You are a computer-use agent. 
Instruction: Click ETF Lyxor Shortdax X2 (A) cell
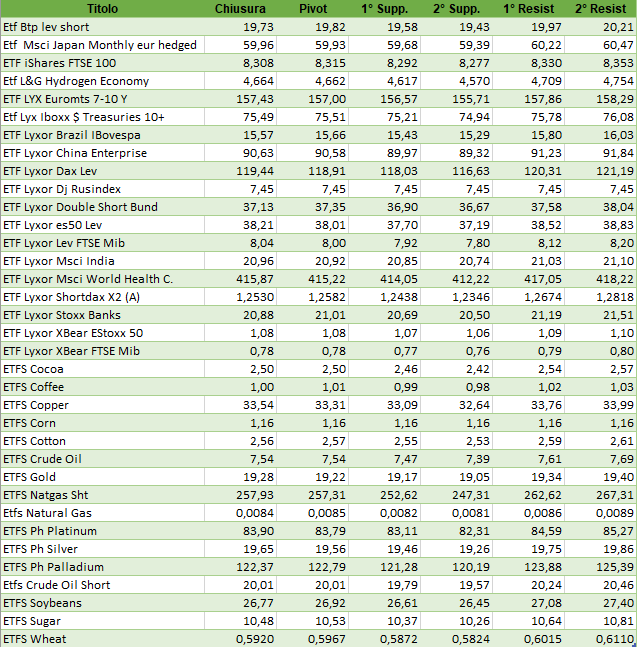[102, 297]
